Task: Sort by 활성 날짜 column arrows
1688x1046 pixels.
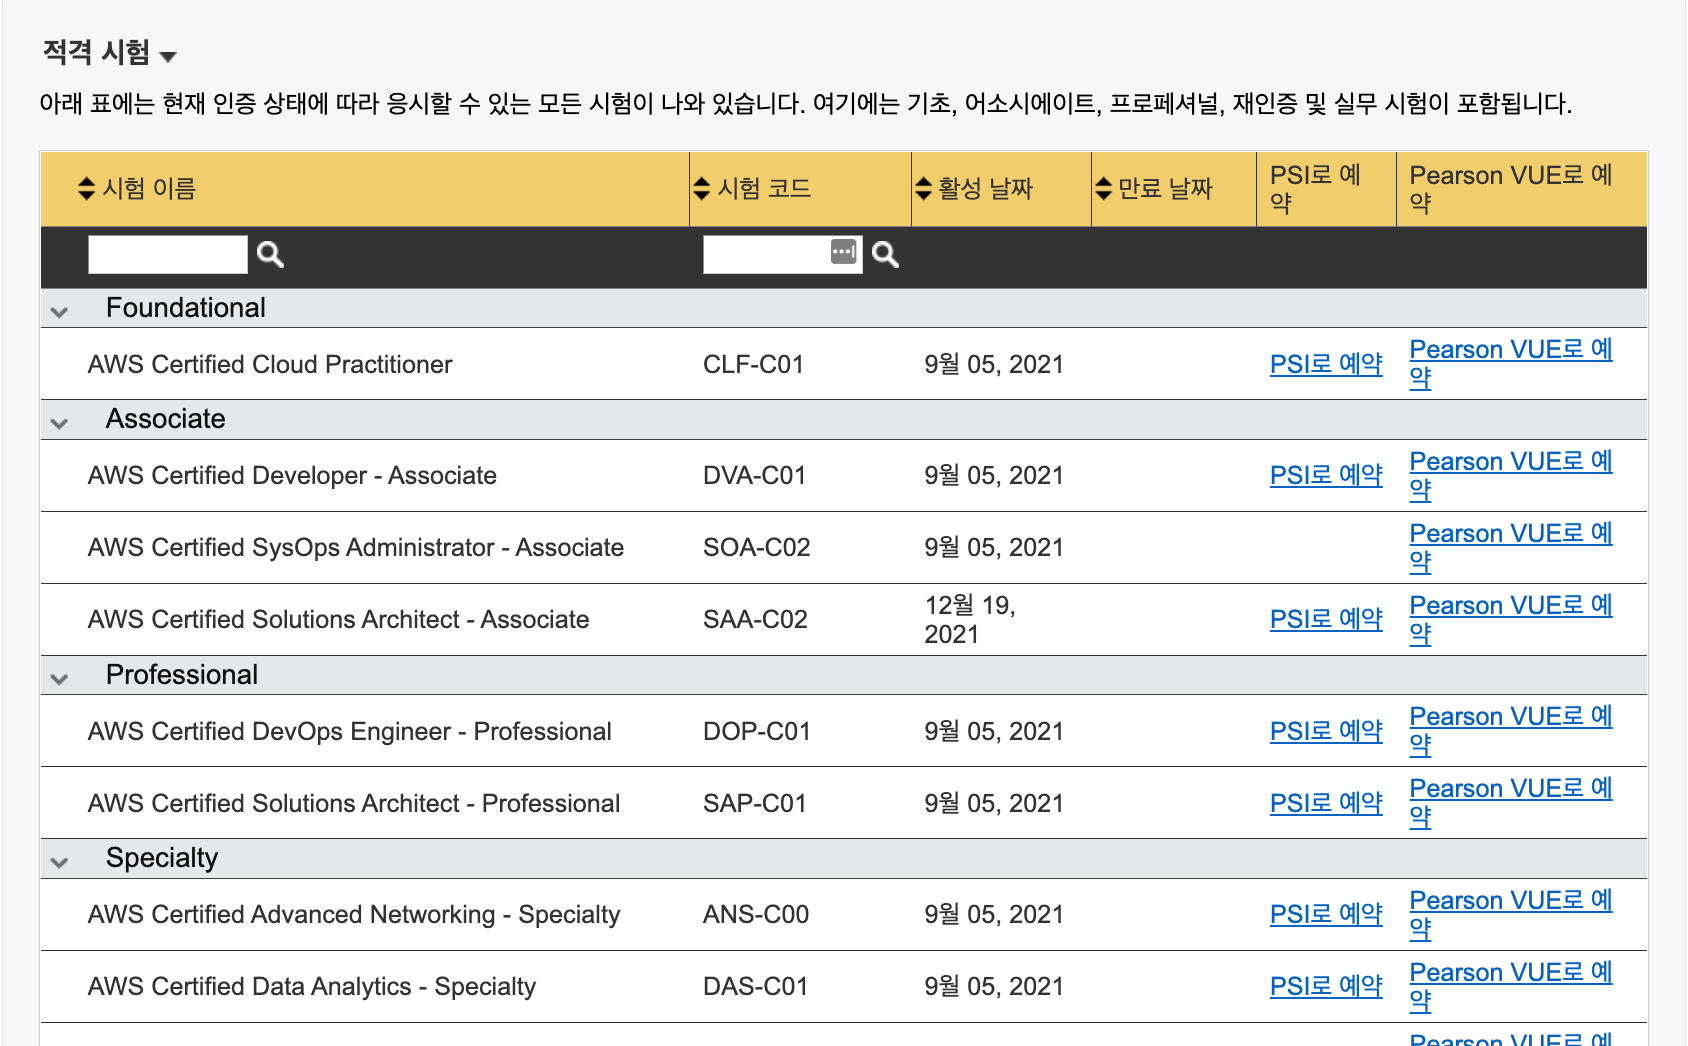Action: tap(924, 188)
